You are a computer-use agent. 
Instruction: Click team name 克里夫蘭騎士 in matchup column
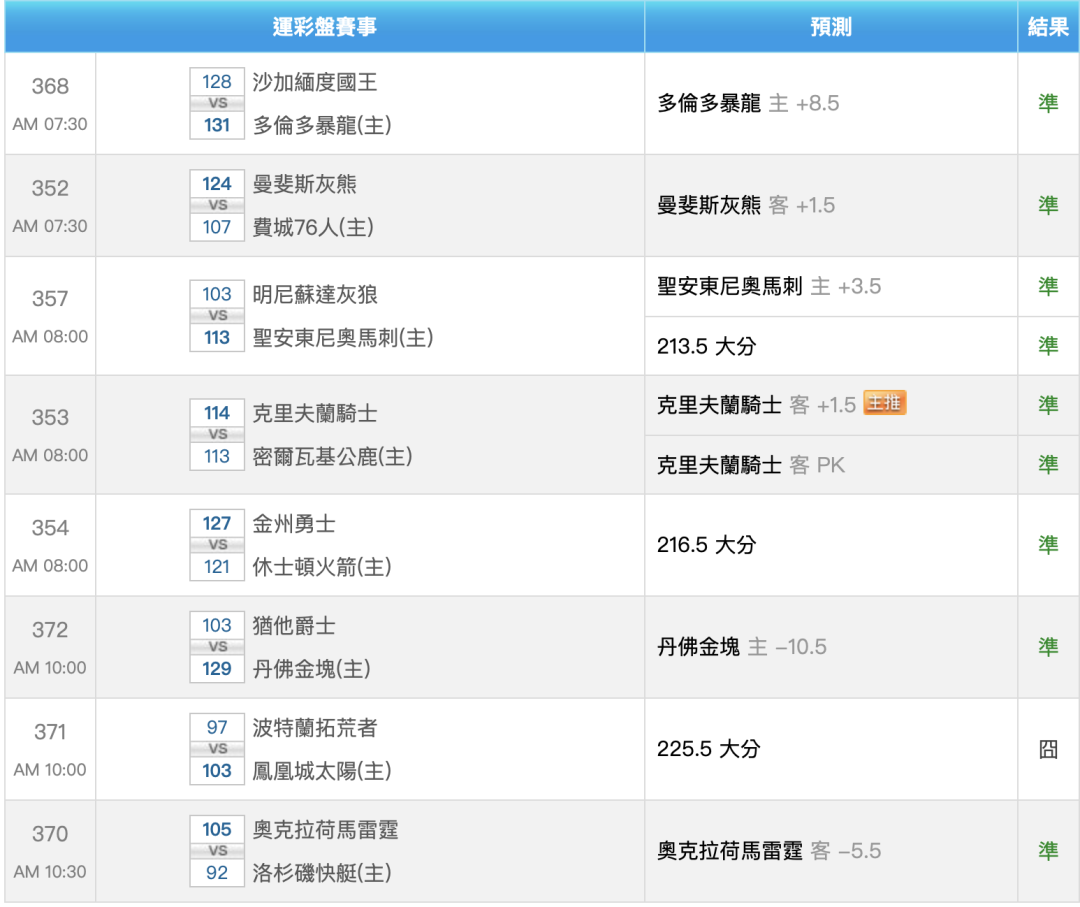click(x=315, y=413)
